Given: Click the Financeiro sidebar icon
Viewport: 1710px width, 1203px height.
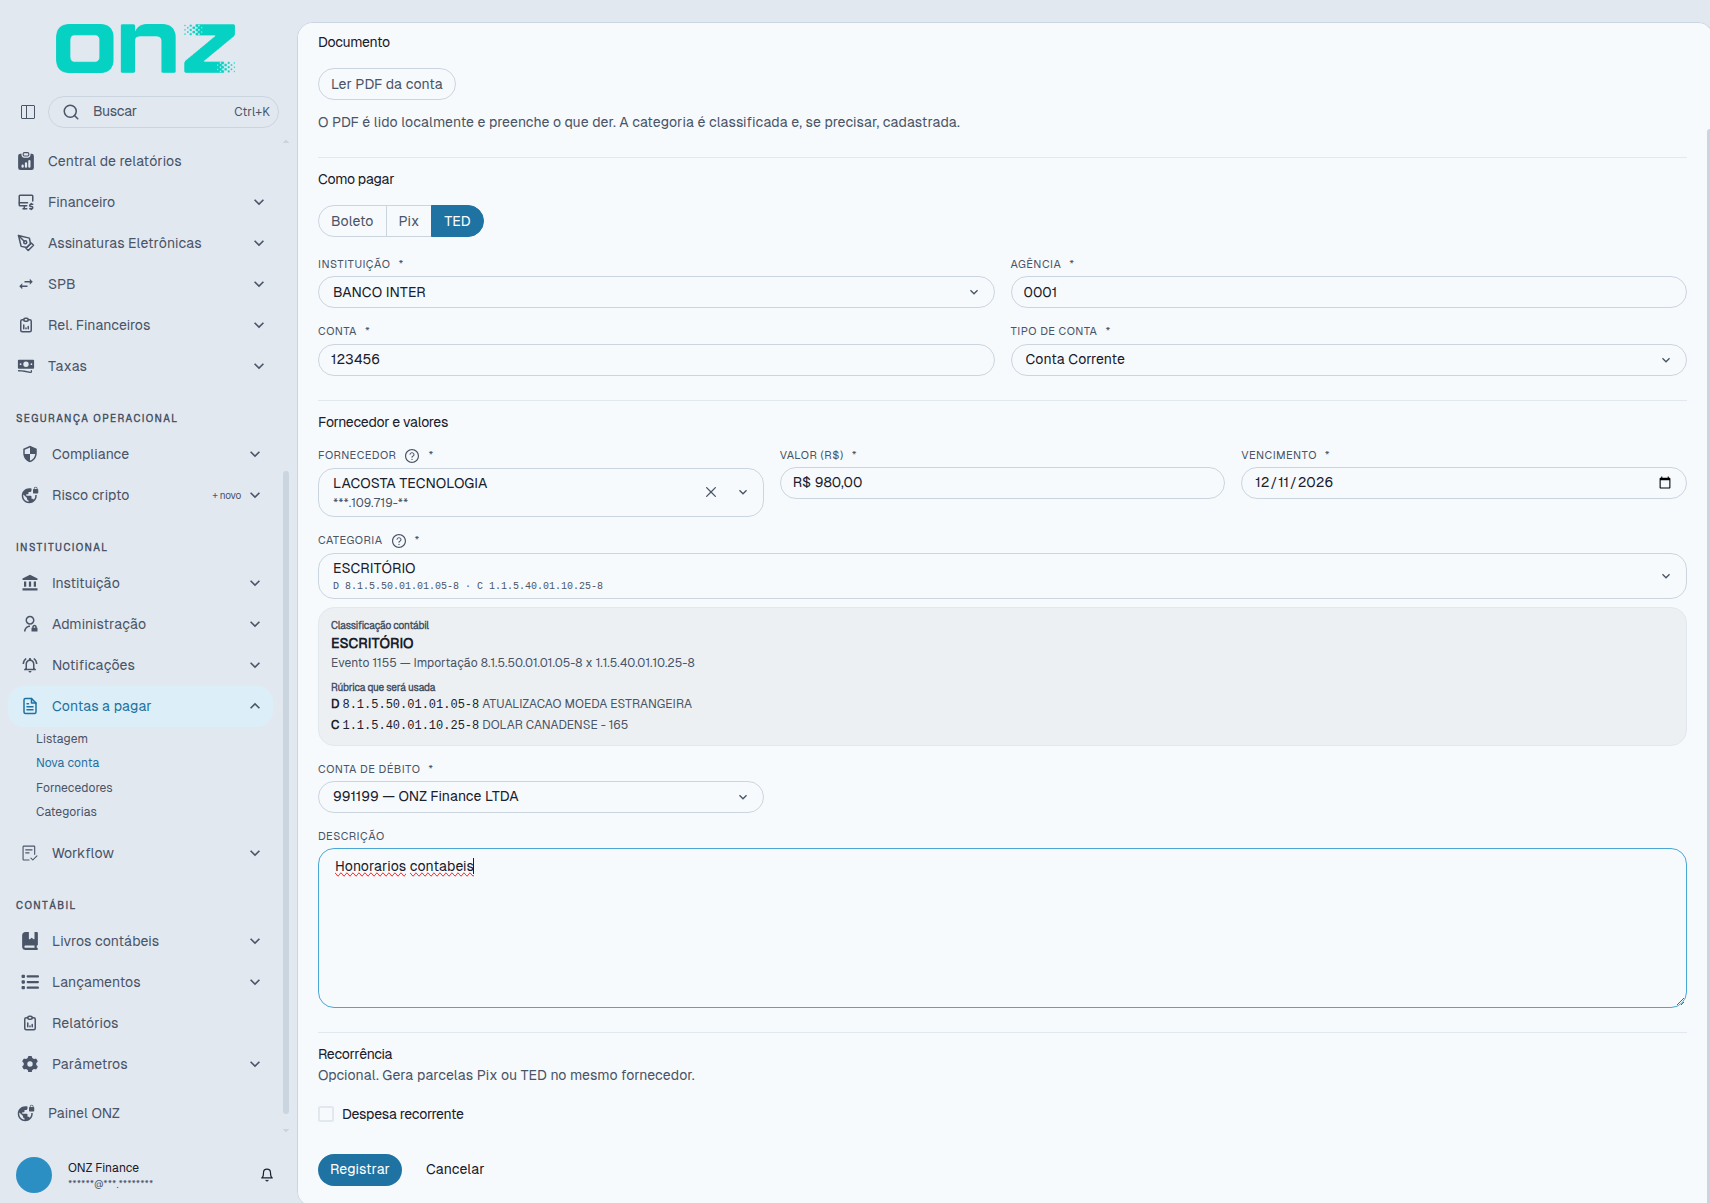Looking at the screenshot, I should point(26,202).
